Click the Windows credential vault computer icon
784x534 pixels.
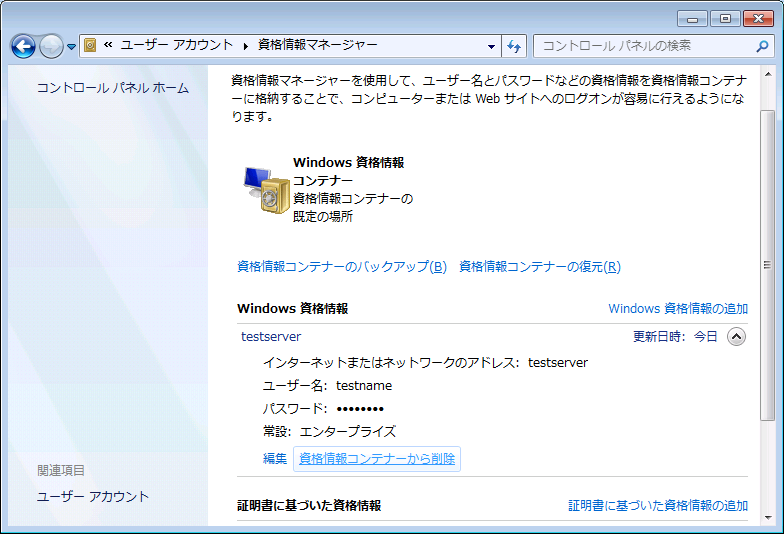pos(266,190)
